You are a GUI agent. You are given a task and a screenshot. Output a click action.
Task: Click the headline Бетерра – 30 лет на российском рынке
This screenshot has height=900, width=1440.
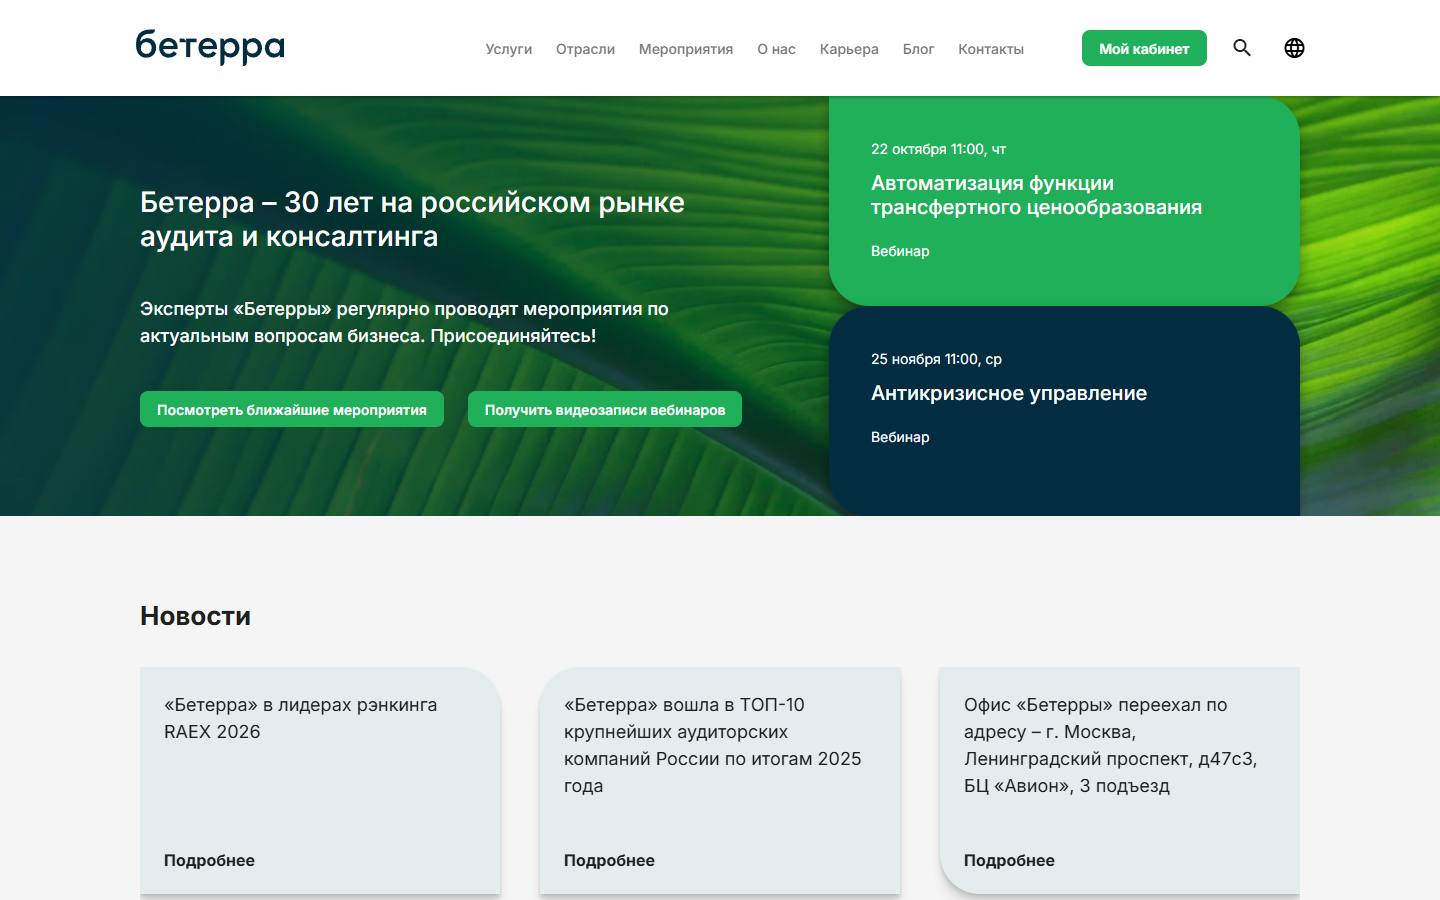(412, 219)
